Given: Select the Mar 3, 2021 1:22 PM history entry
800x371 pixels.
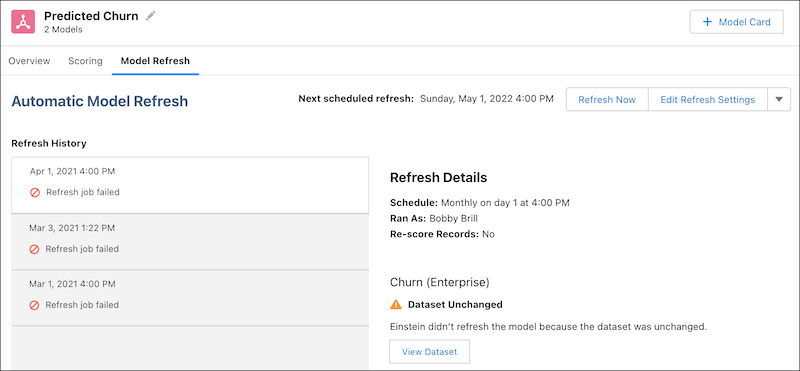Looking at the screenshot, I should [x=190, y=242].
